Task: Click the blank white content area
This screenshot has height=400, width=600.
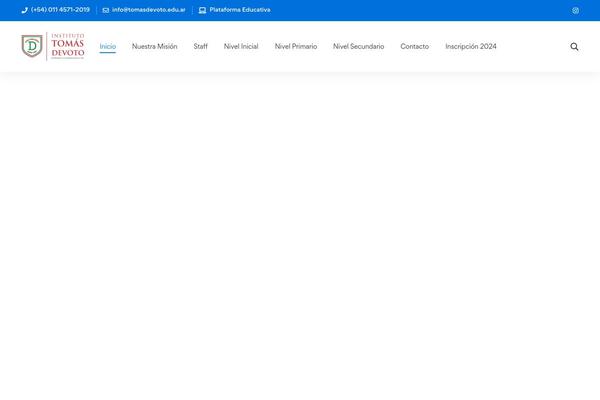Action: click(300, 230)
